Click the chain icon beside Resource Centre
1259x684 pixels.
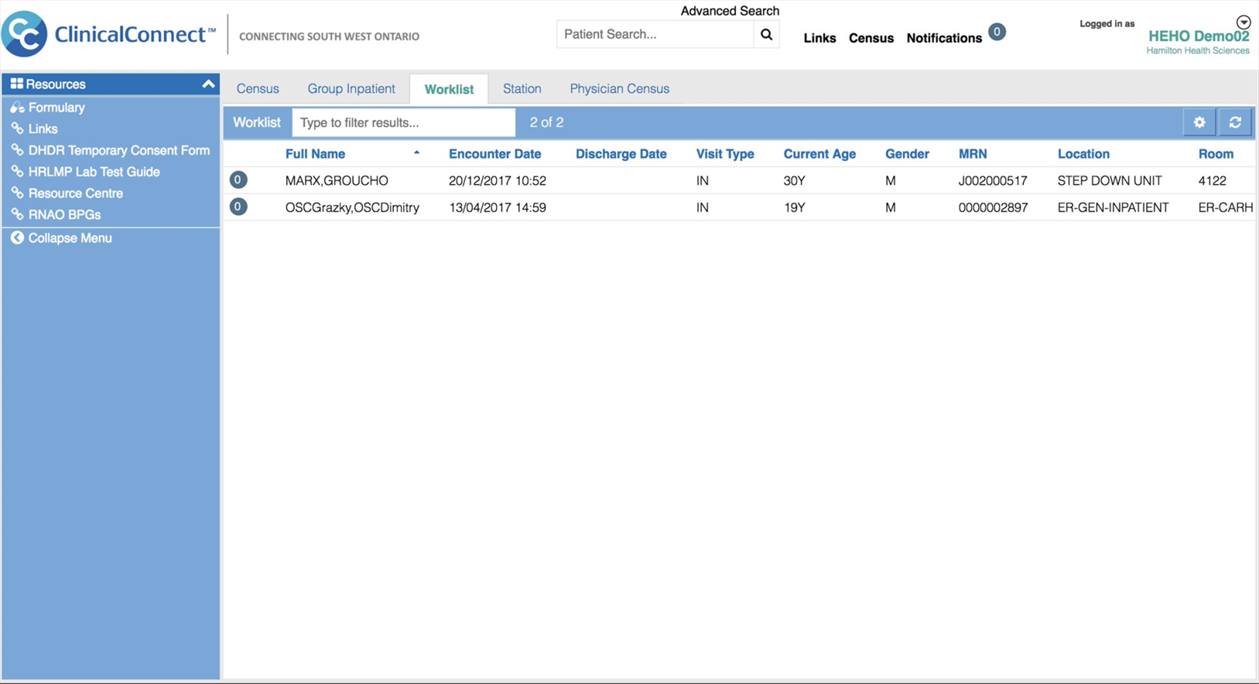pos(17,193)
